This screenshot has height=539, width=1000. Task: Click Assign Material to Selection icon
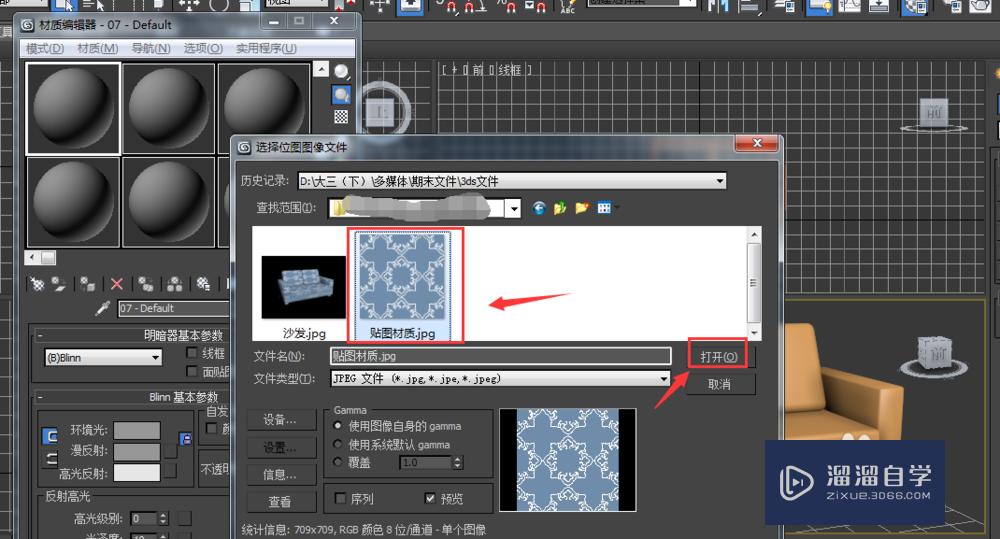88,284
